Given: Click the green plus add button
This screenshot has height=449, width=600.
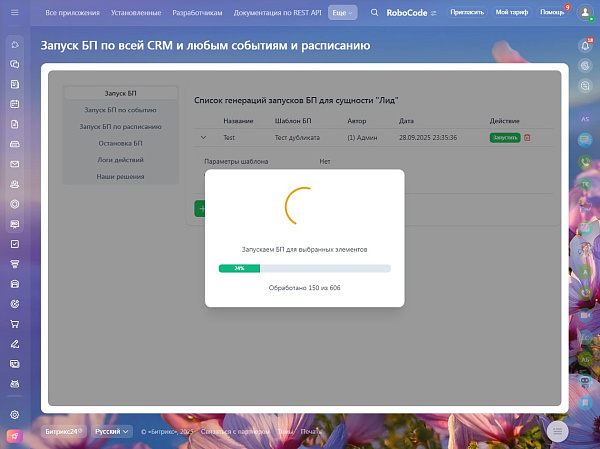Looking at the screenshot, I should coord(200,209).
